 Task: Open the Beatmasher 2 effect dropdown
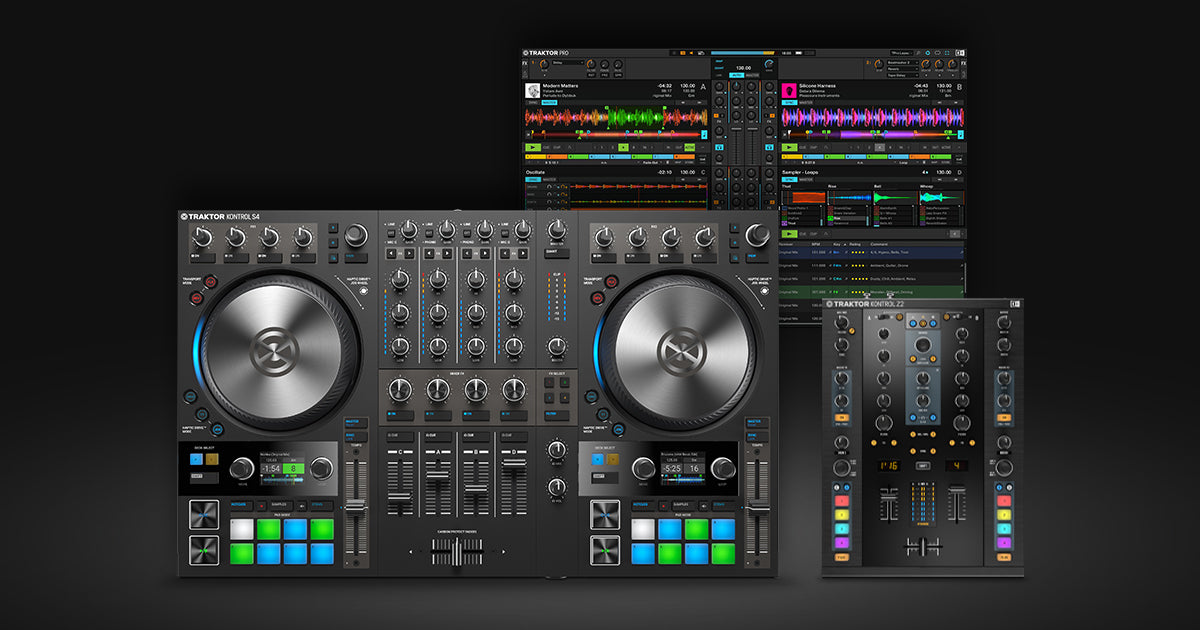[902, 63]
